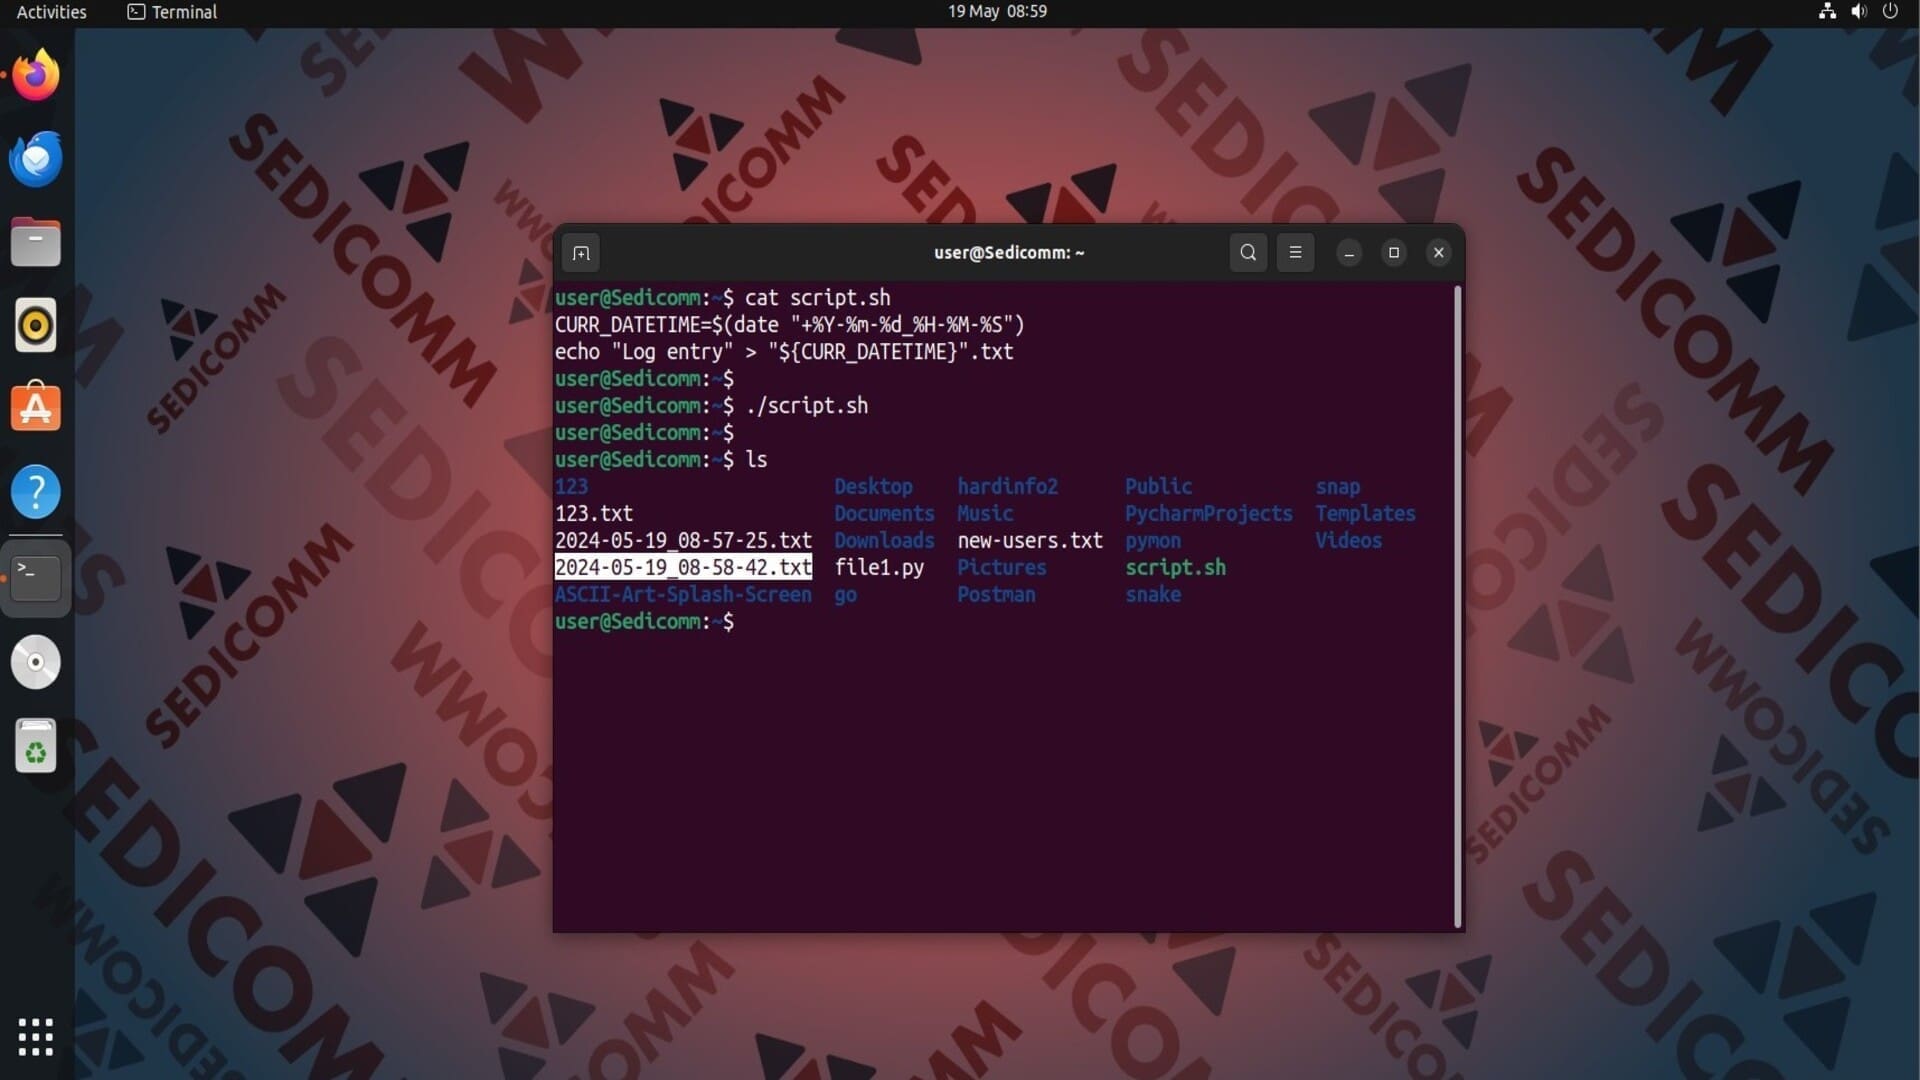The height and width of the screenshot is (1080, 1920).
Task: Launch Firefox from the dock
Action: click(x=36, y=76)
